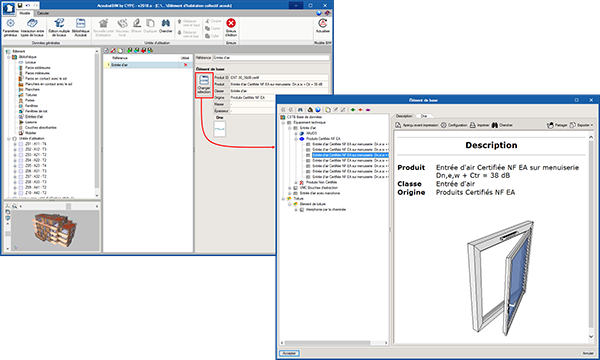This screenshot has width=600, height=360.
Task: Expand the Z05 - A23 - T4 unit node
Action: tap(15, 166)
